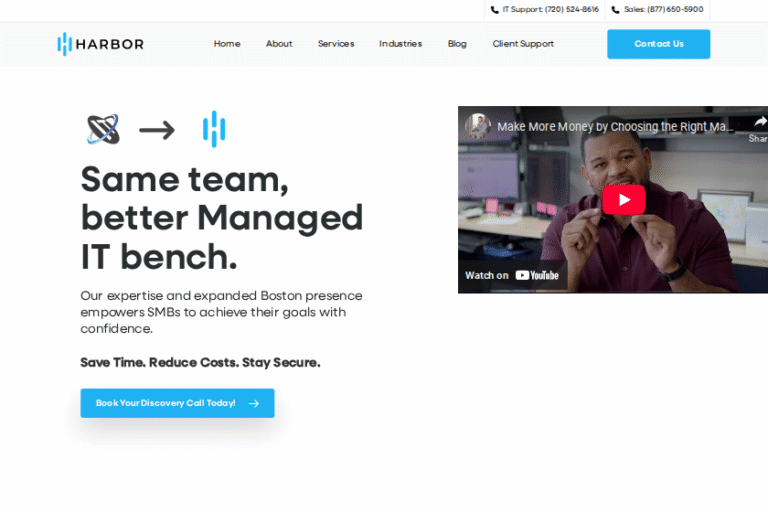
Task: Click the old swirl logo above the headline
Action: point(103,129)
